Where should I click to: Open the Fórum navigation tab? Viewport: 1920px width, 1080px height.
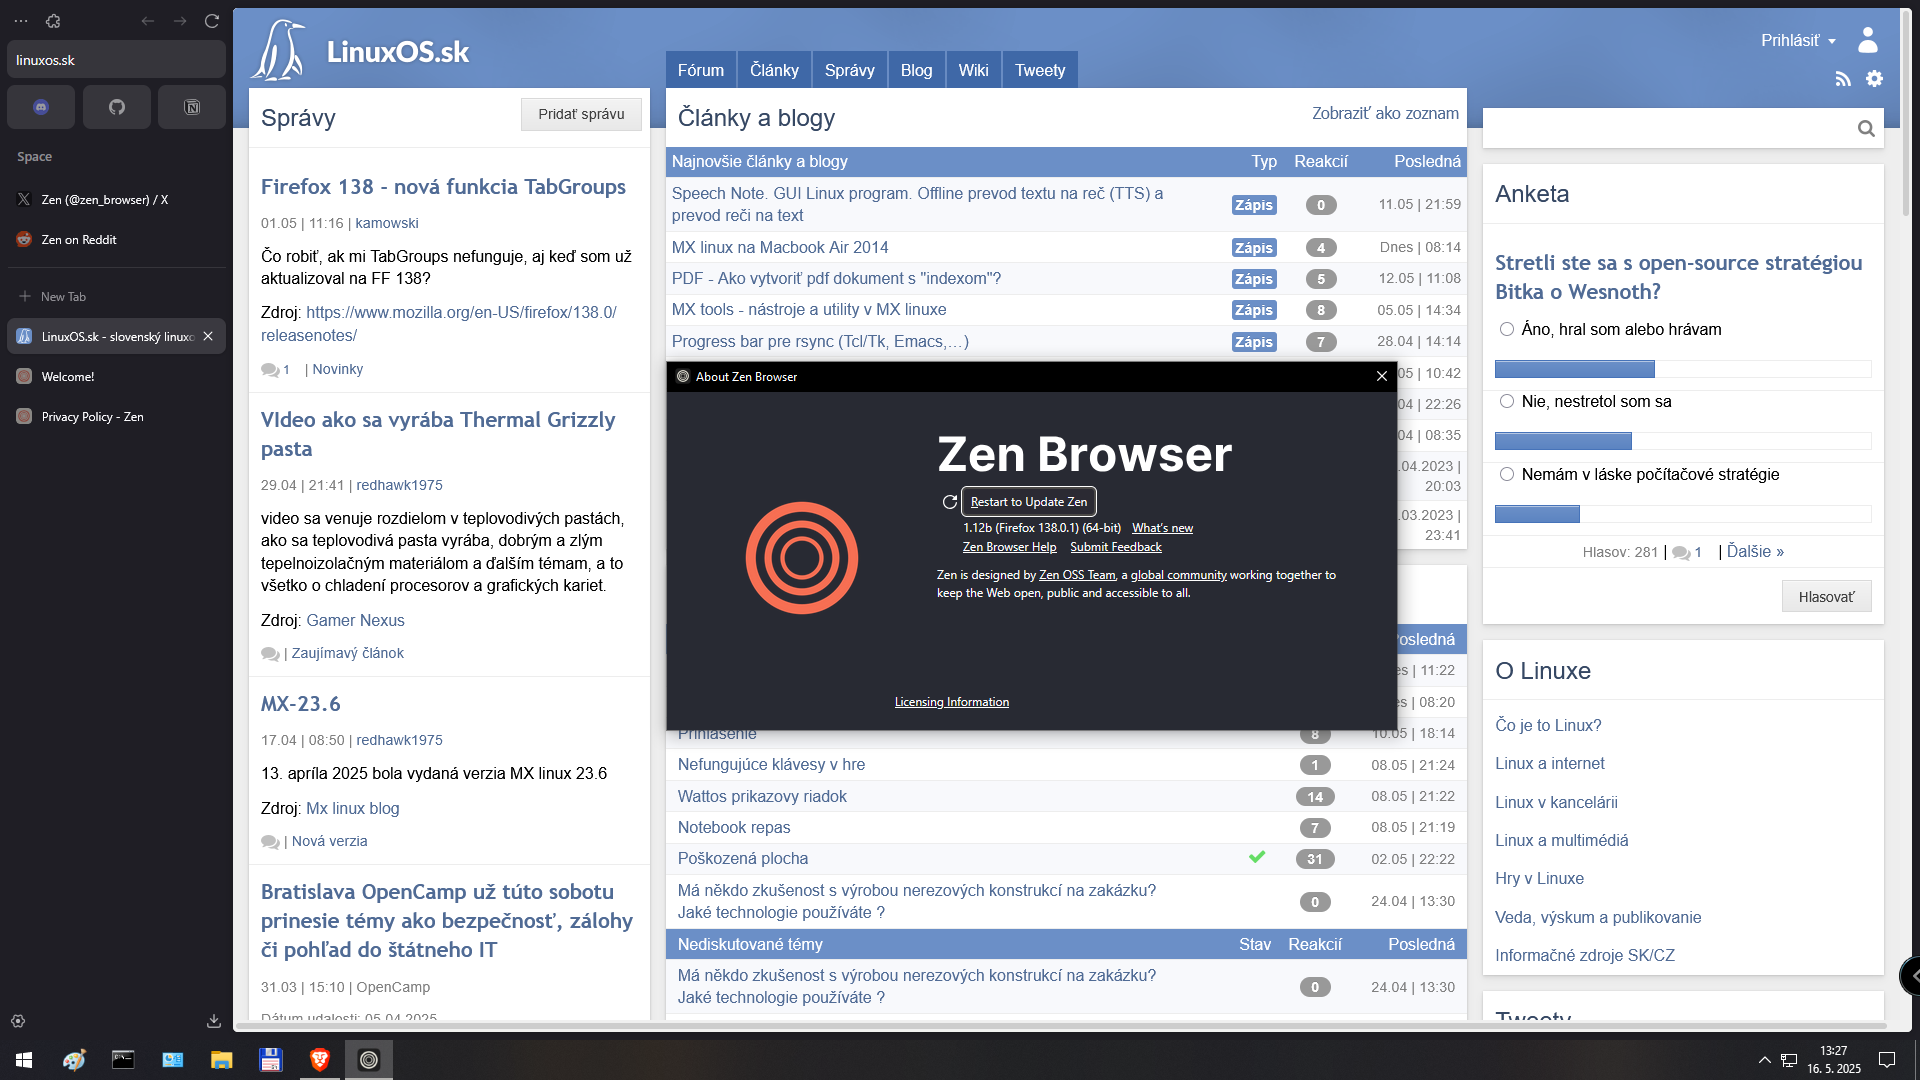700,70
